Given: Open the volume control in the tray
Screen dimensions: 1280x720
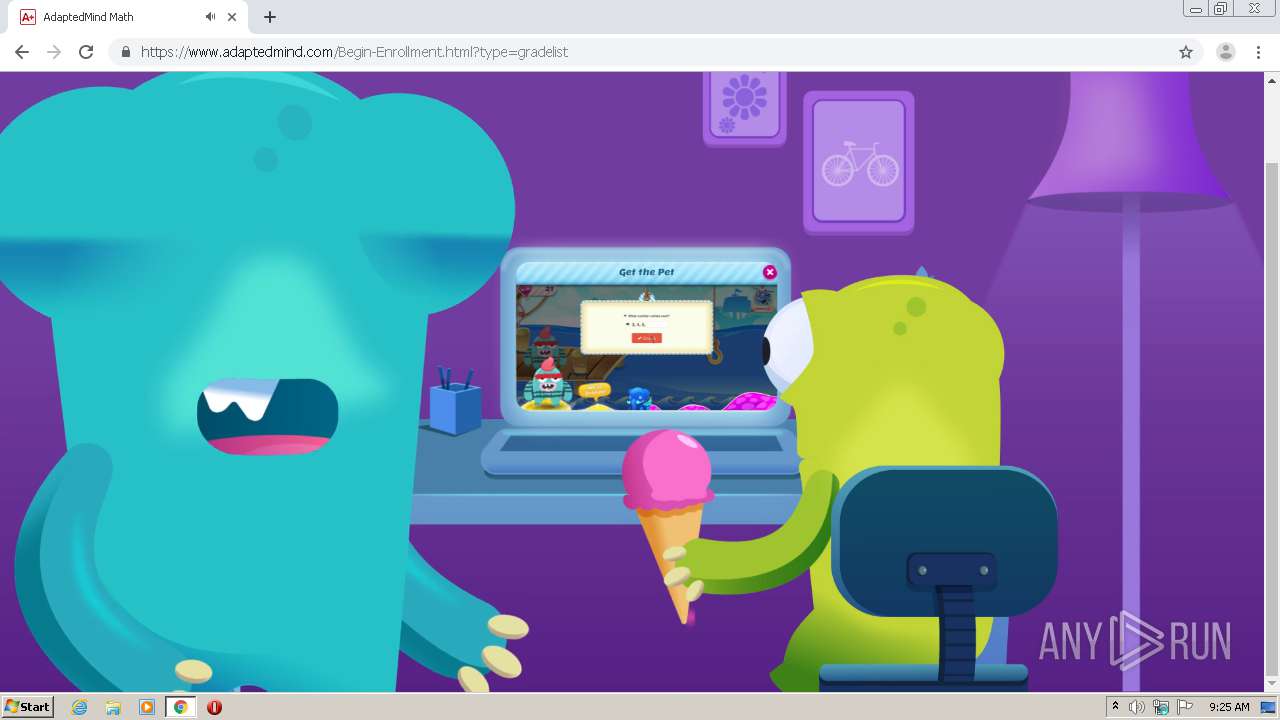Looking at the screenshot, I should [x=1137, y=707].
